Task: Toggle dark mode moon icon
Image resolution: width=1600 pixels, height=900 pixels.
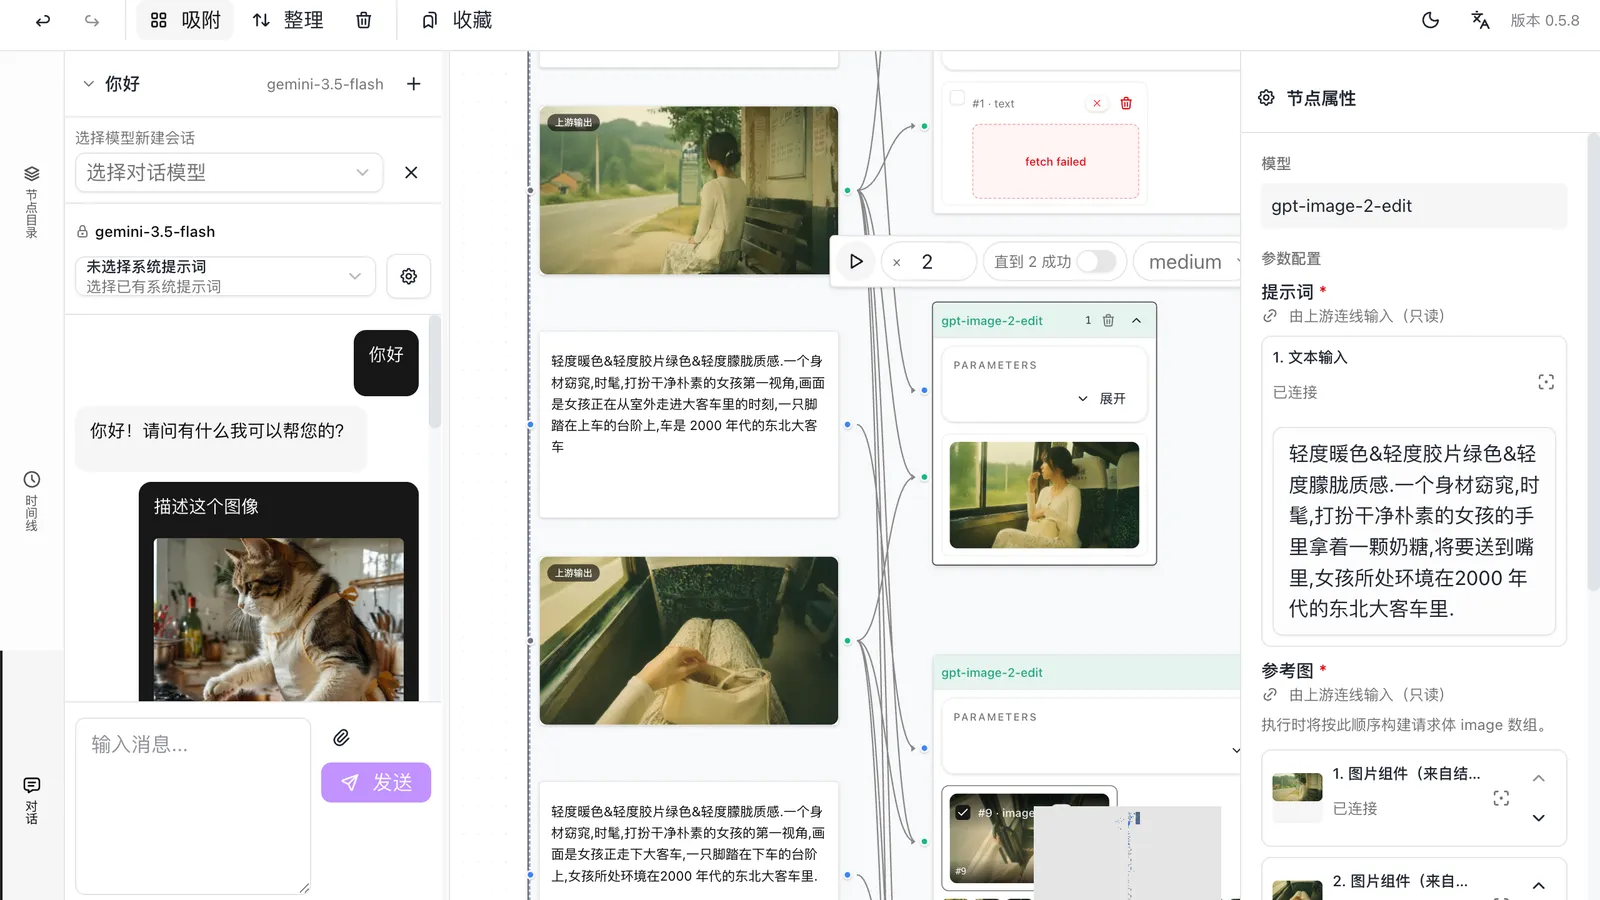Action: (x=1430, y=20)
